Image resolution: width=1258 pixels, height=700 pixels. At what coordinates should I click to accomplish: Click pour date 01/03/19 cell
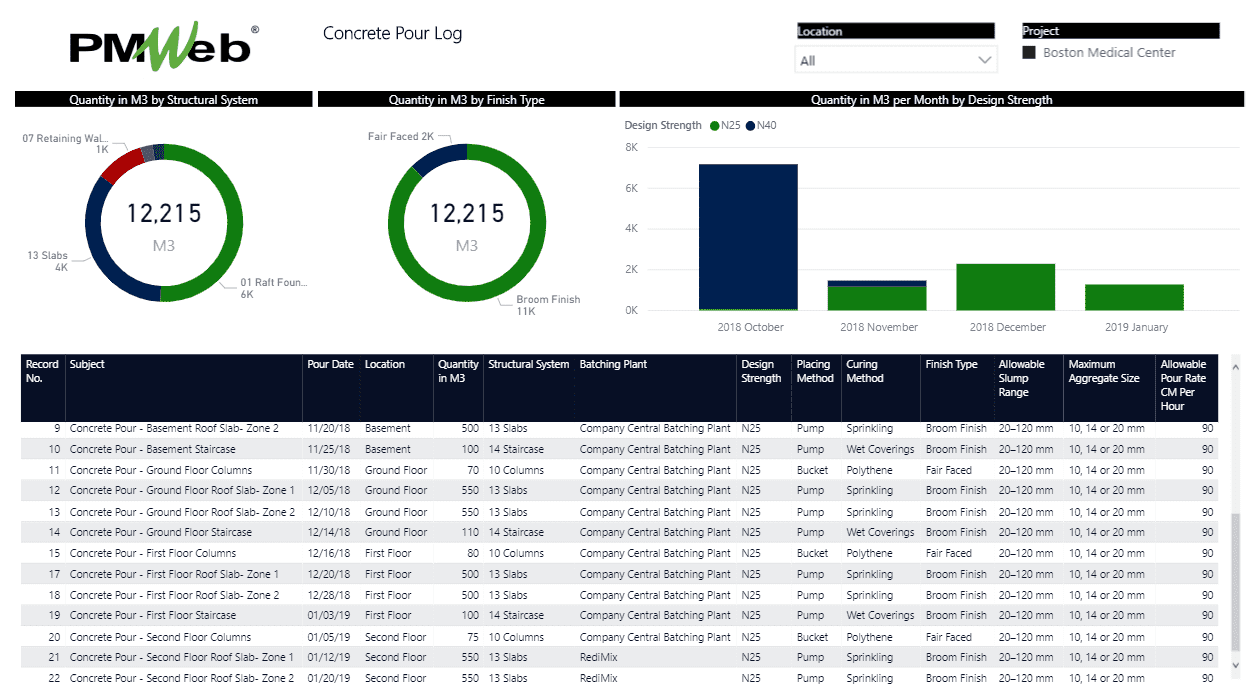point(330,615)
